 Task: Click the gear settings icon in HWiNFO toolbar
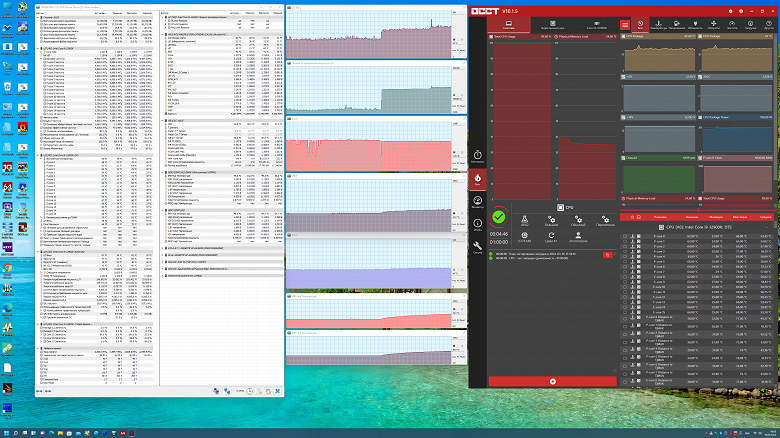pyautogui.click(x=269, y=391)
